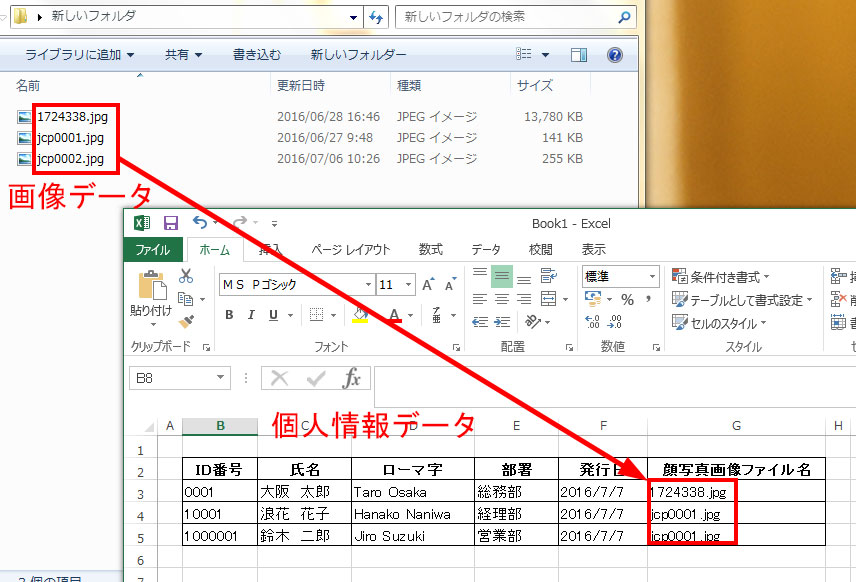Click 新しいフォルダー button in Explorer toolbar
856x582 pixels.
coord(358,55)
